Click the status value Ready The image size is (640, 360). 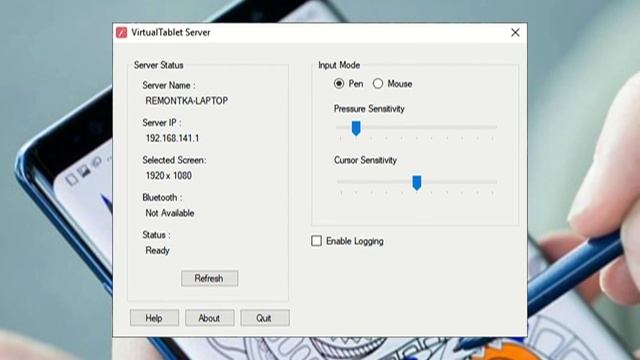click(157, 251)
